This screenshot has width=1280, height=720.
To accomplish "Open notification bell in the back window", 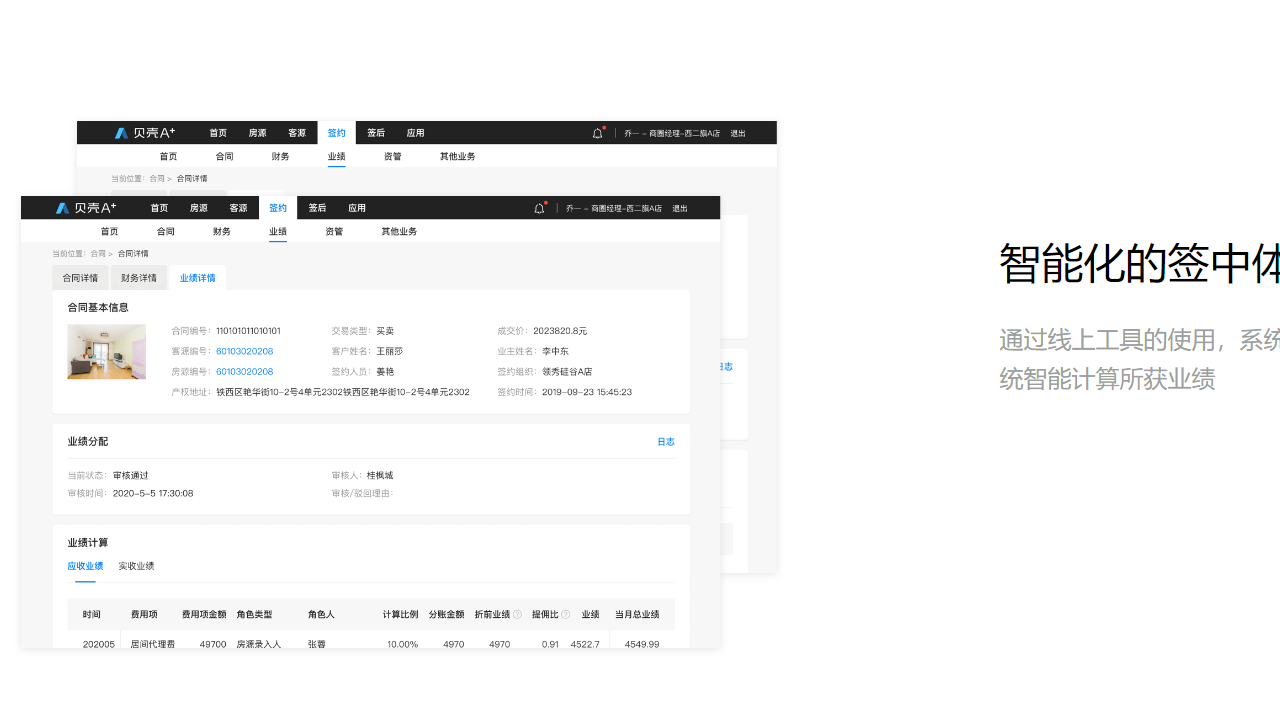I will (x=598, y=133).
